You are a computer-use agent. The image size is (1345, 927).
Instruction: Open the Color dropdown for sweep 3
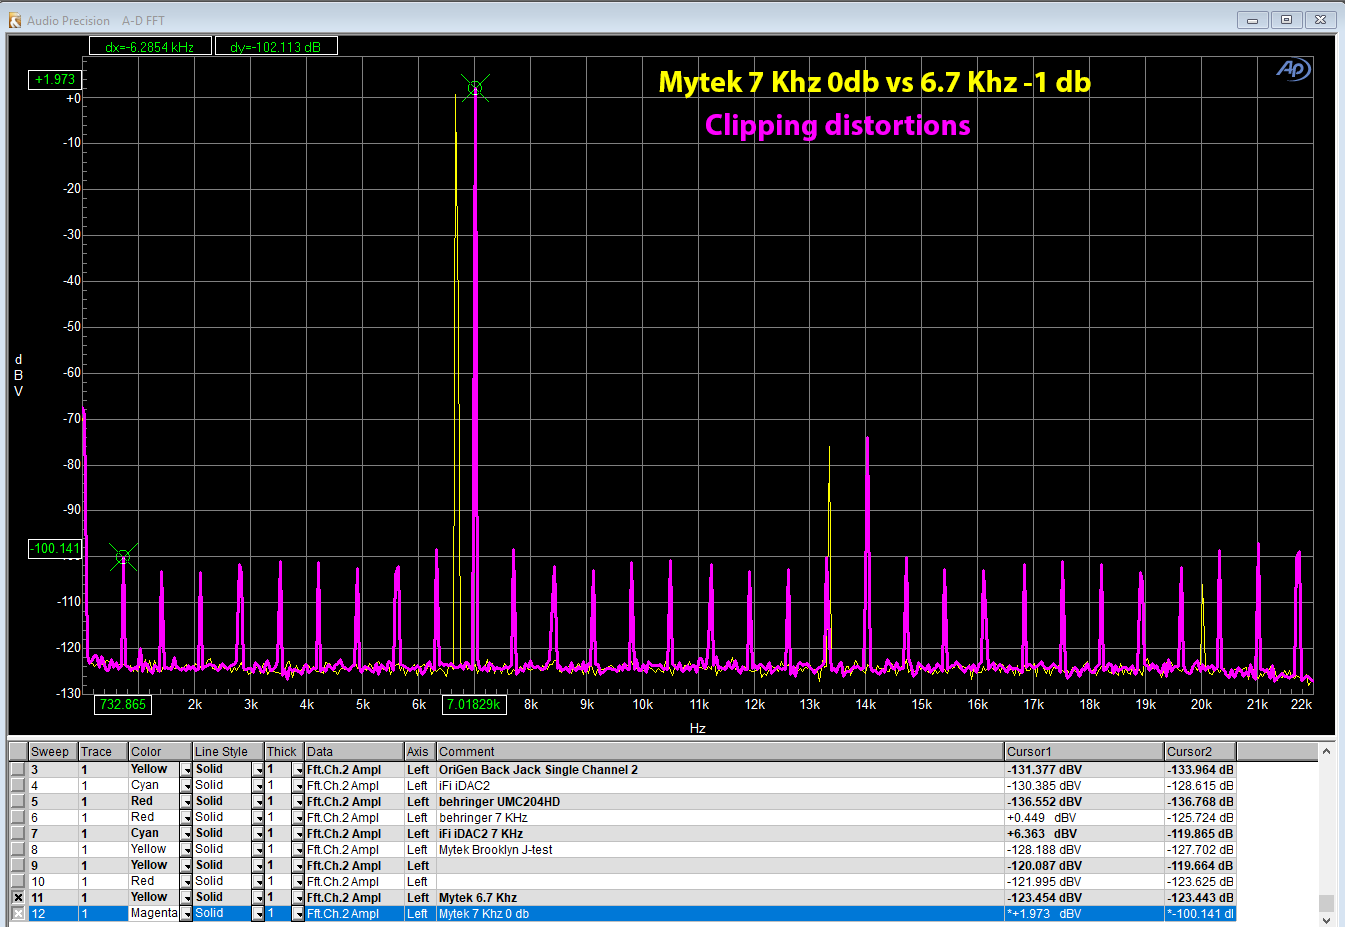[186, 770]
